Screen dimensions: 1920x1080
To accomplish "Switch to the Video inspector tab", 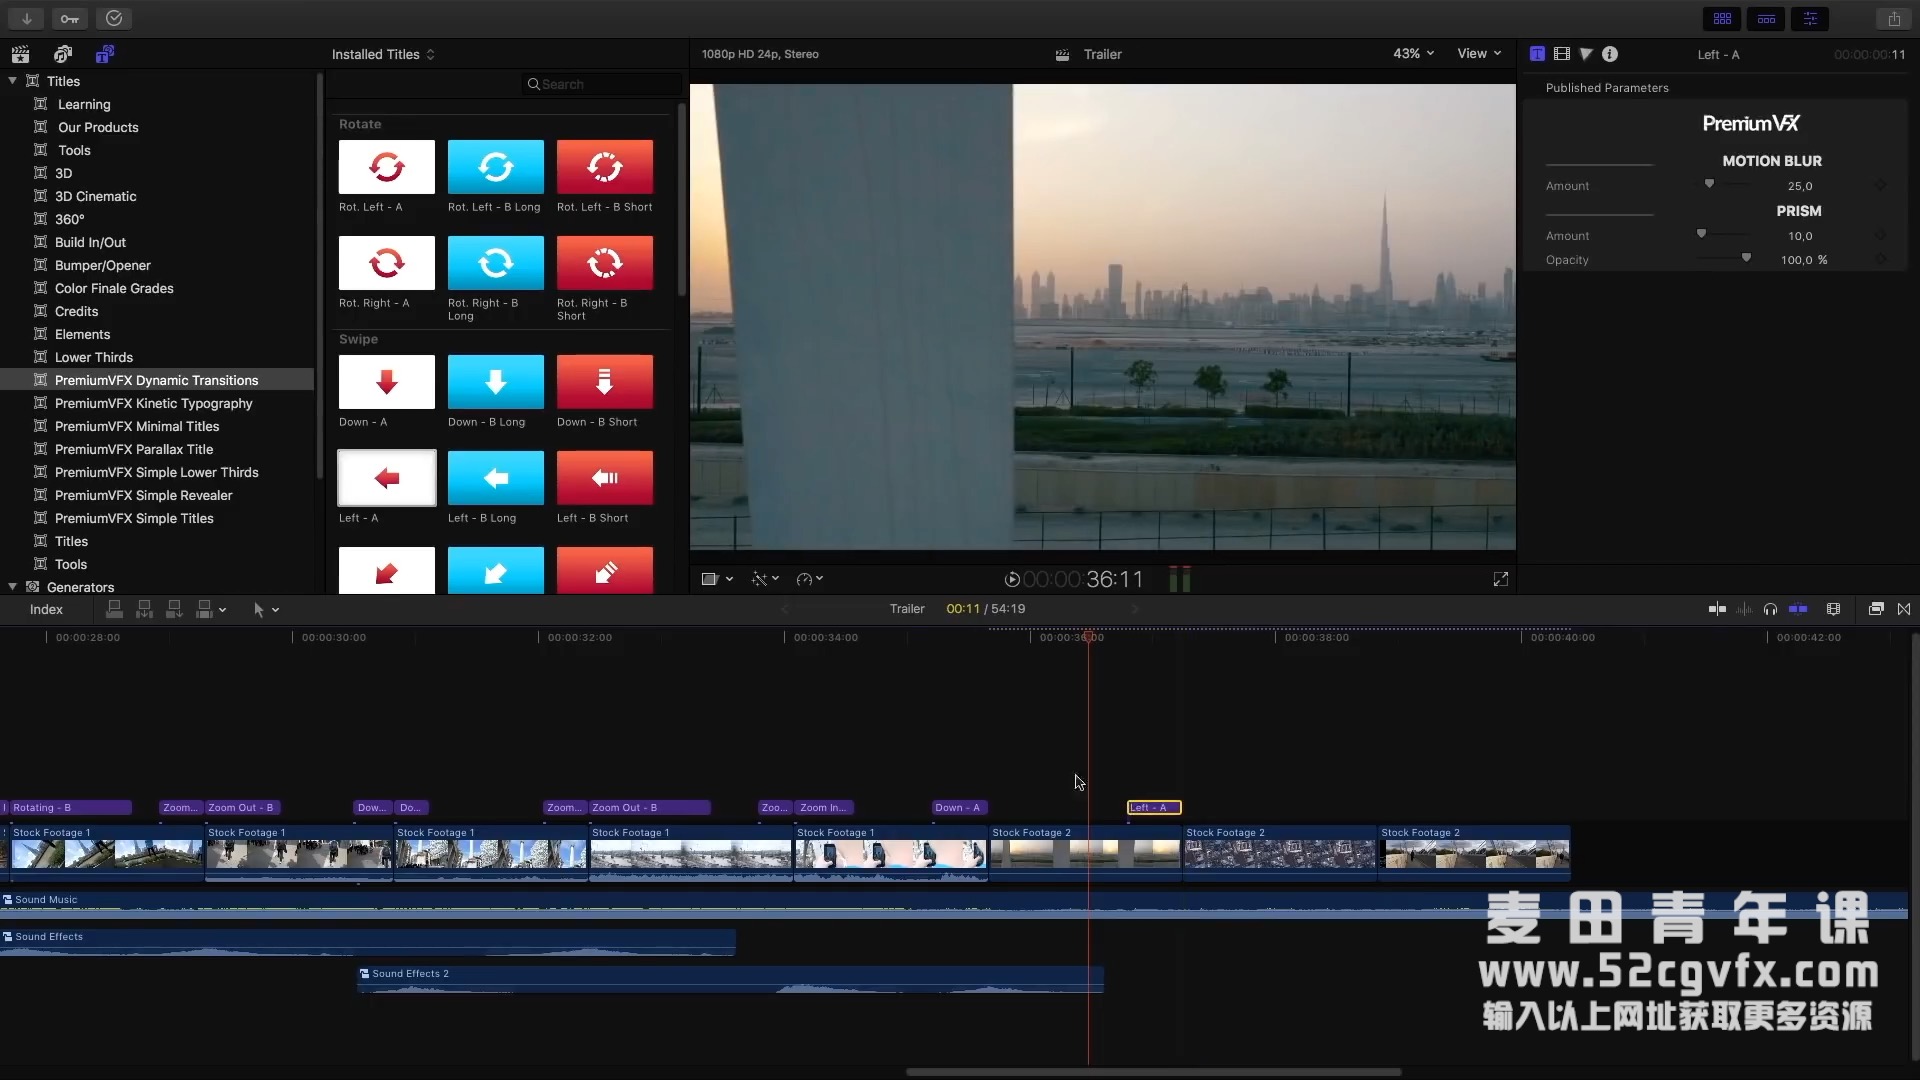I will tap(1561, 54).
